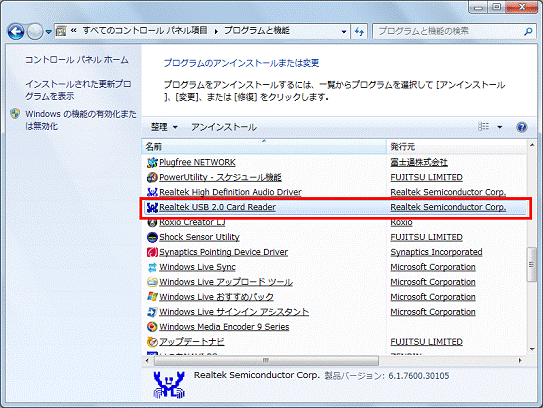The height and width of the screenshot is (408, 543).
Task: Select Windows Live サインイン アシスタント entry
Action: coord(234,312)
